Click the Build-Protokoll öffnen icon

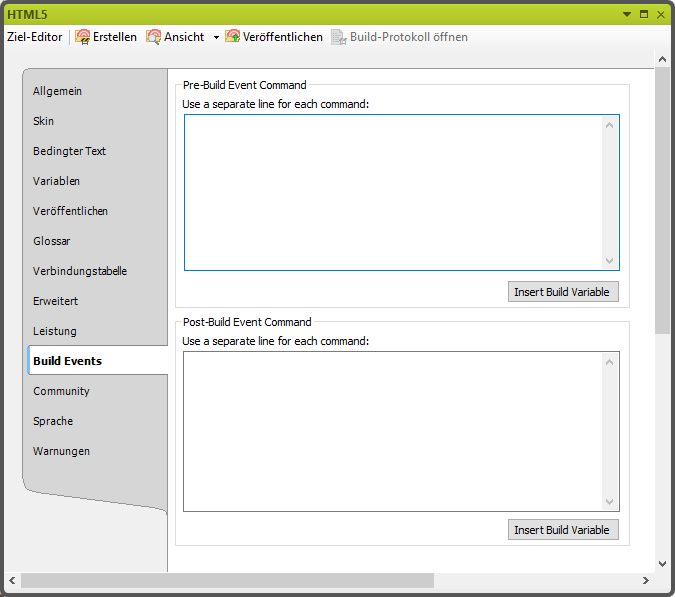click(340, 37)
